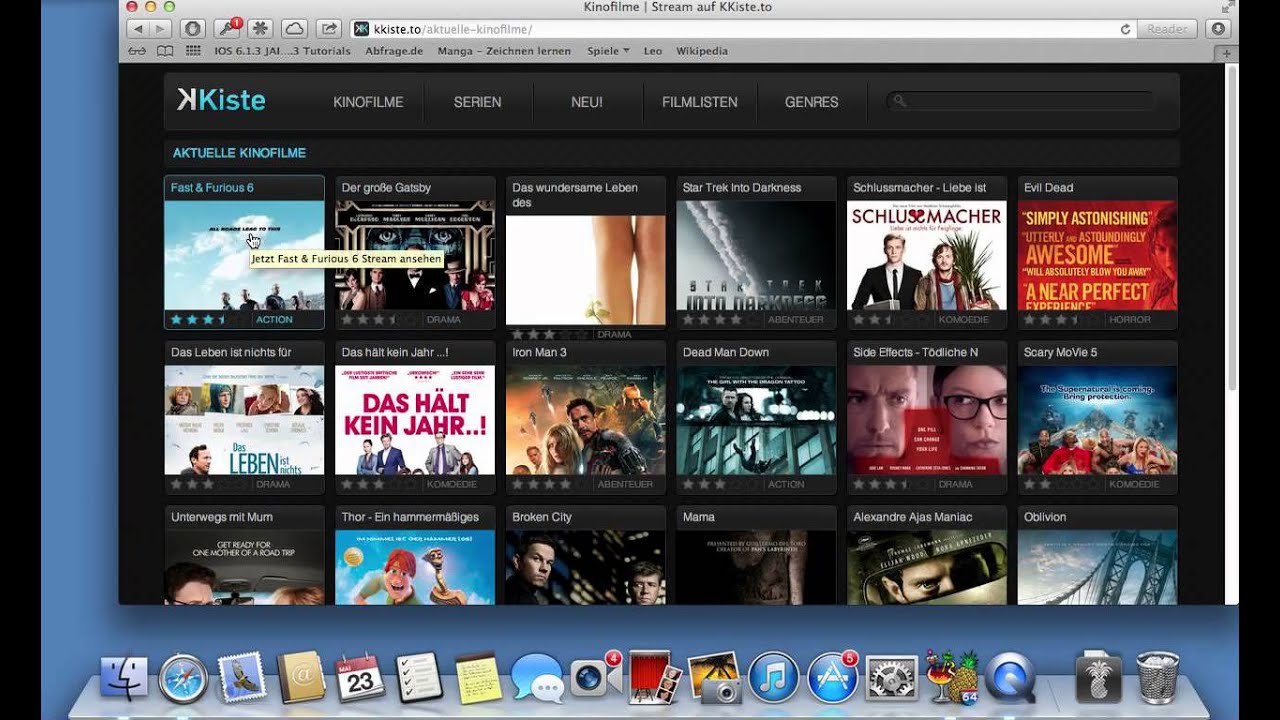Image resolution: width=1280 pixels, height=720 pixels.
Task: Open the Downloads arrow icon in Safari
Action: [x=1217, y=29]
